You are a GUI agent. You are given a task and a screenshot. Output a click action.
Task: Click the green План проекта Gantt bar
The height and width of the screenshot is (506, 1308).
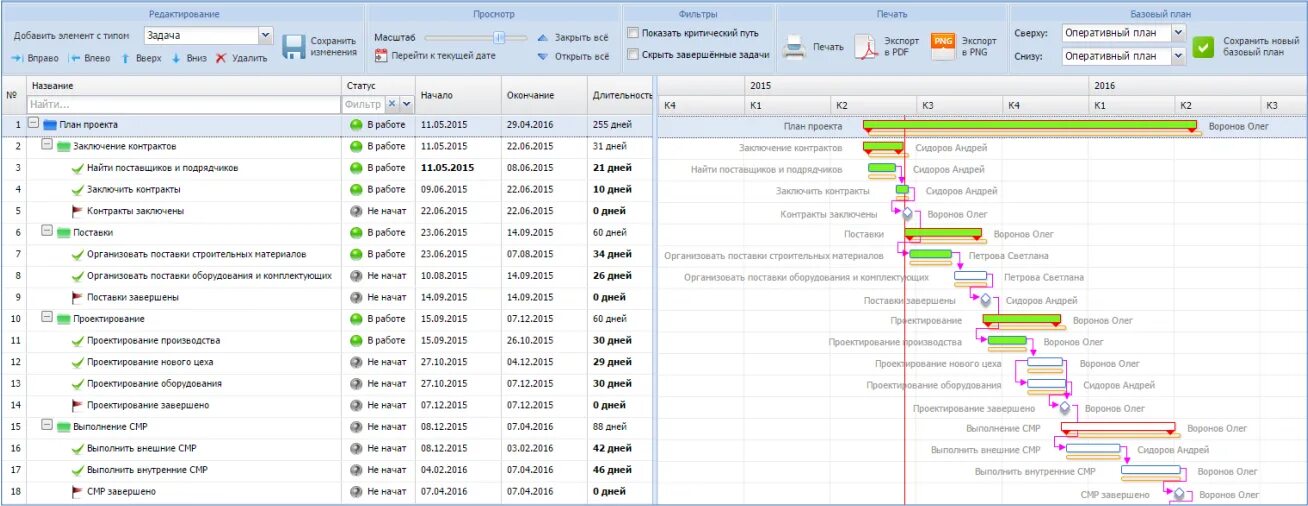coord(1030,125)
